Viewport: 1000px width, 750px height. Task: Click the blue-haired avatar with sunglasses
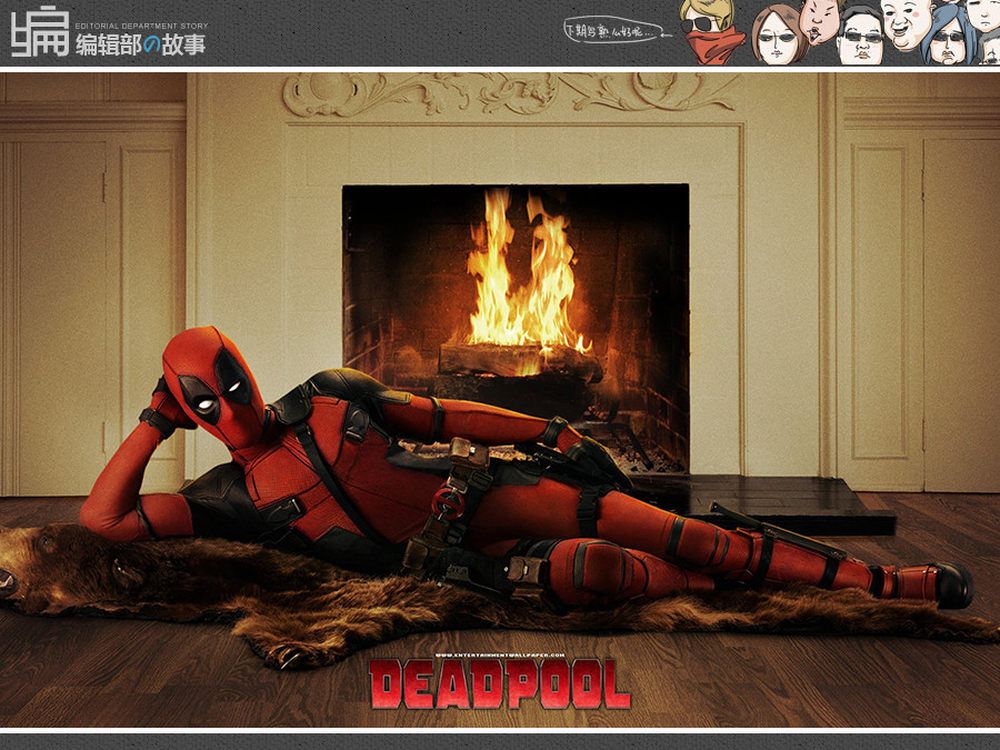[x=949, y=36]
